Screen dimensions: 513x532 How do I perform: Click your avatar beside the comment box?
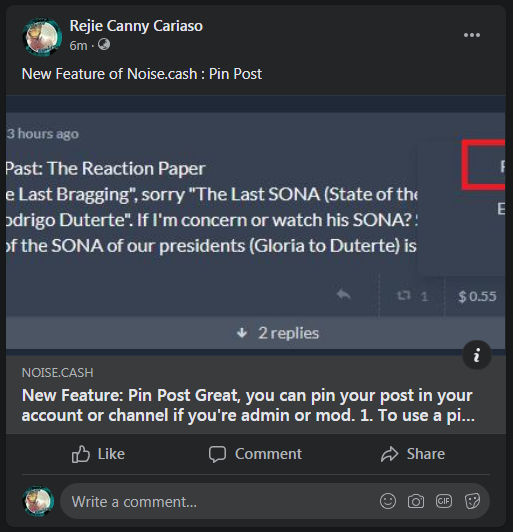(x=38, y=501)
